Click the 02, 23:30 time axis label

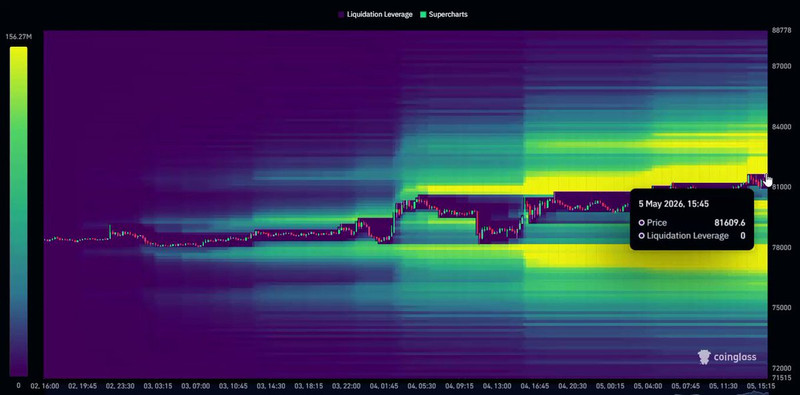coord(120,386)
